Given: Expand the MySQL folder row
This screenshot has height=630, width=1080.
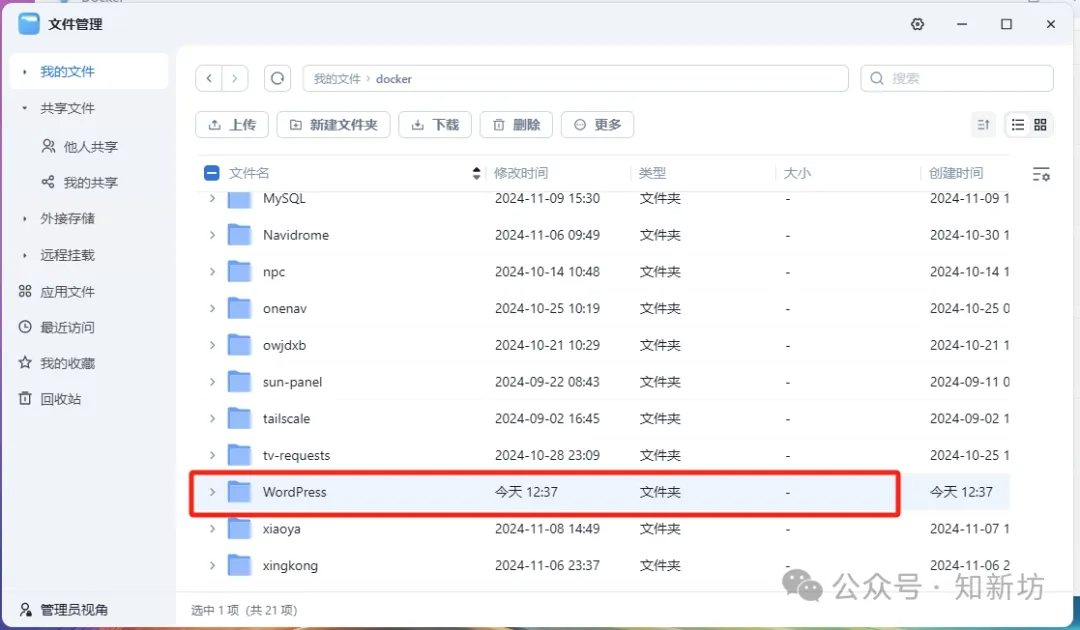Looking at the screenshot, I should (212, 198).
